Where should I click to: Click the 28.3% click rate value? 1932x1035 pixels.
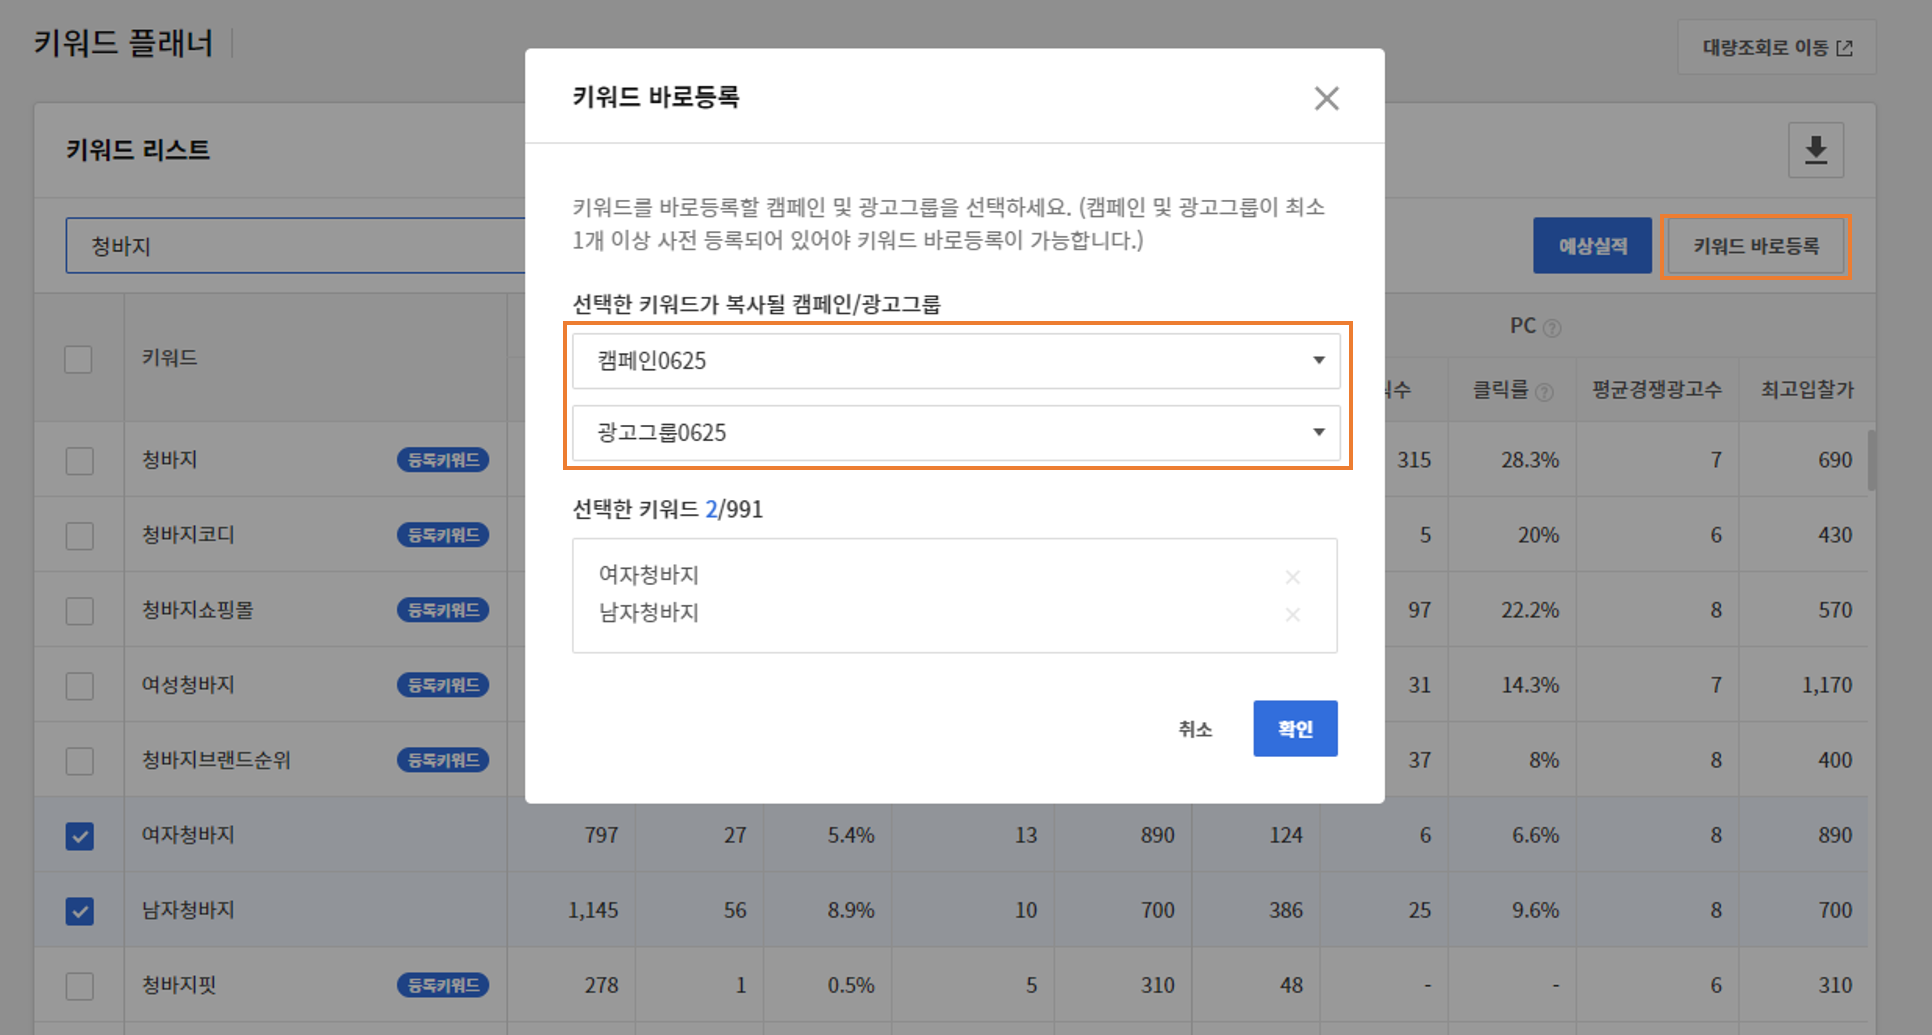point(1530,460)
